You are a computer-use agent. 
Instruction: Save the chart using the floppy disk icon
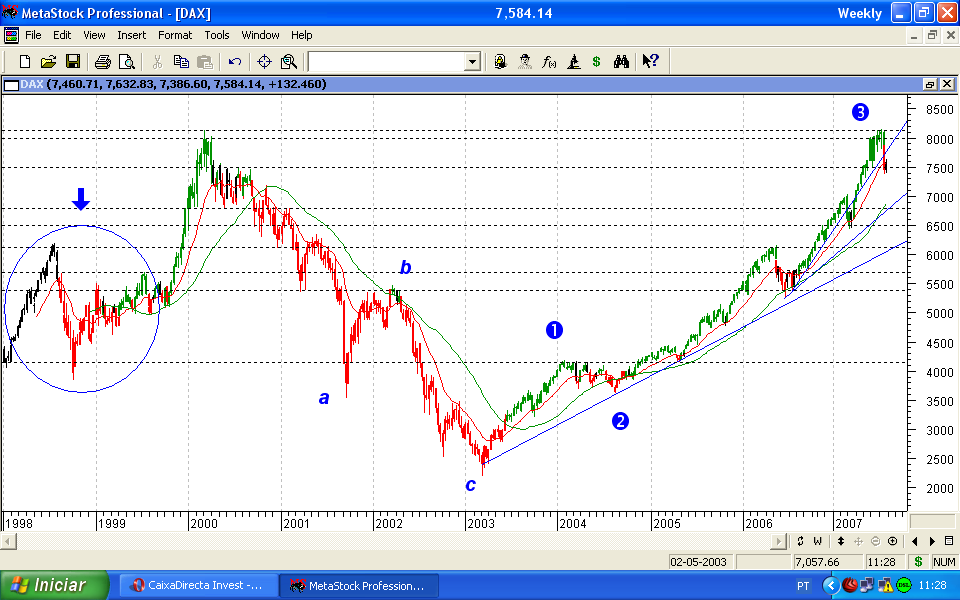73,61
